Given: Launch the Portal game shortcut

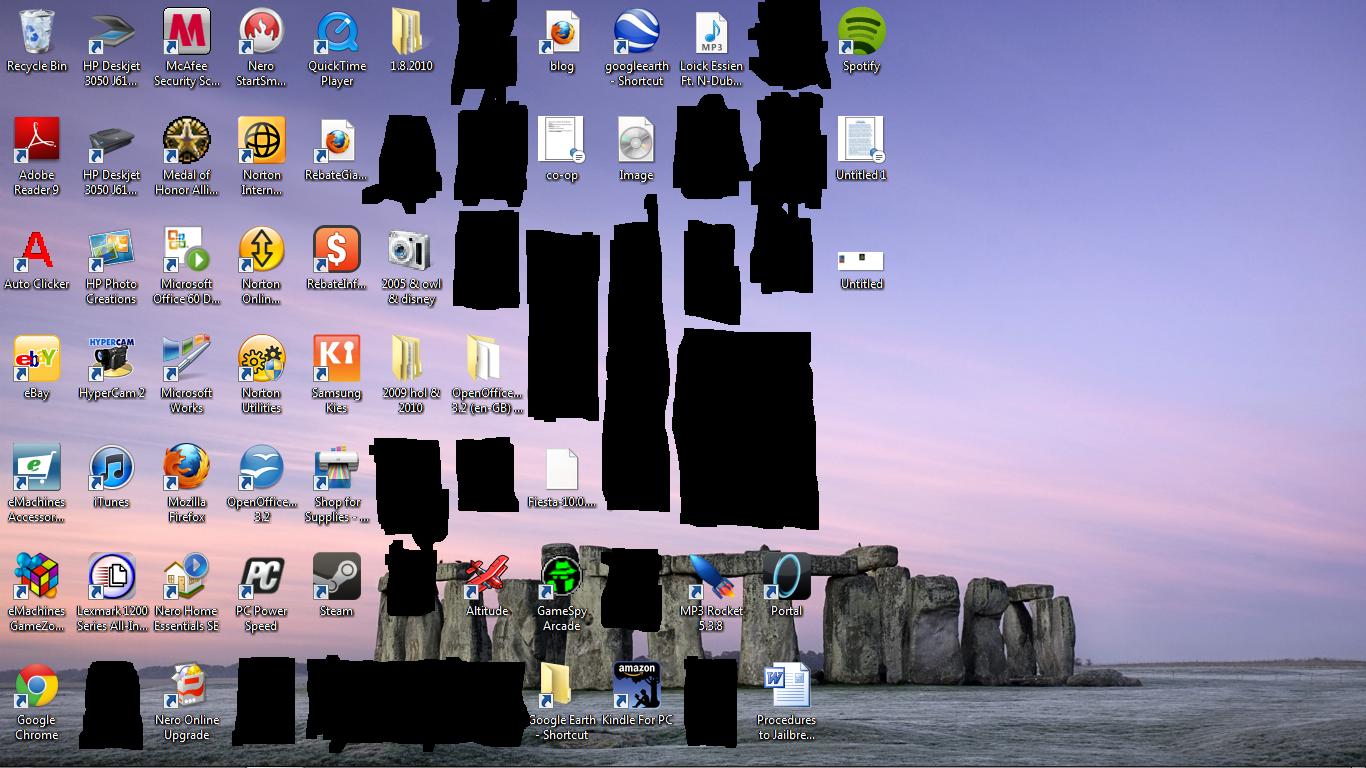Looking at the screenshot, I should pos(787,577).
